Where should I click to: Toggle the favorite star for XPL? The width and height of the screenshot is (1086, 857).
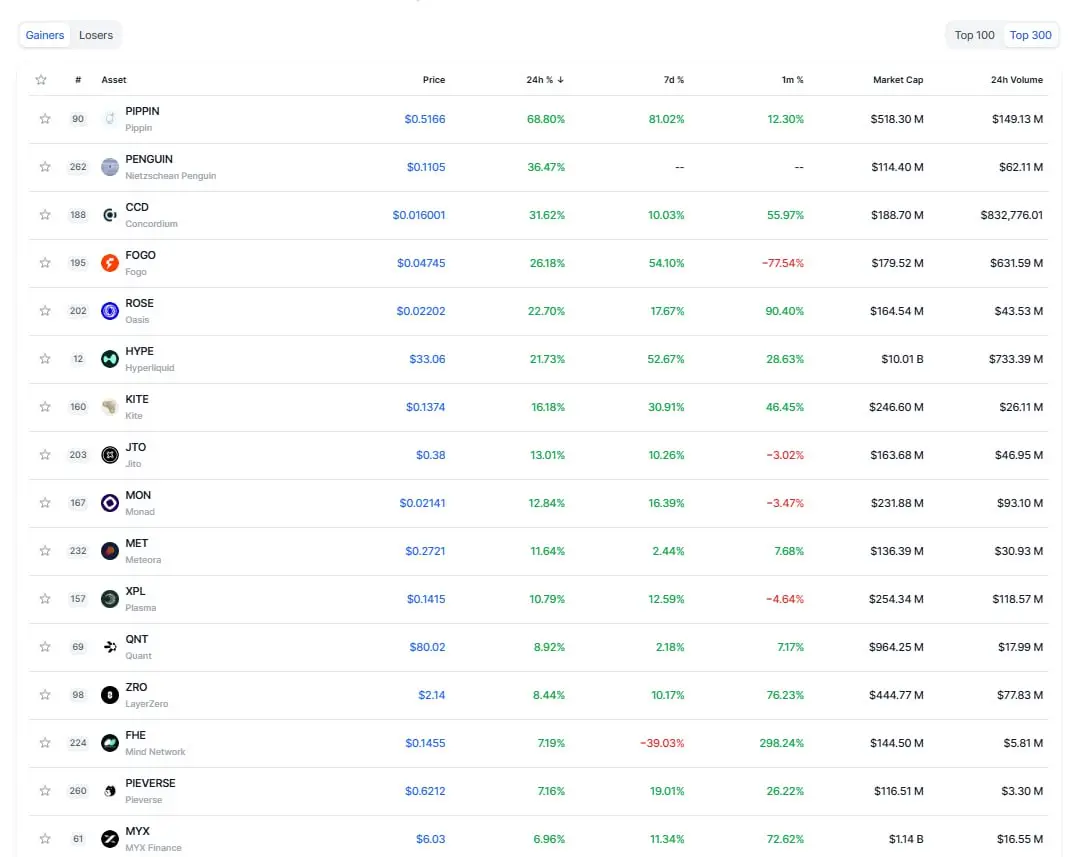click(x=45, y=599)
